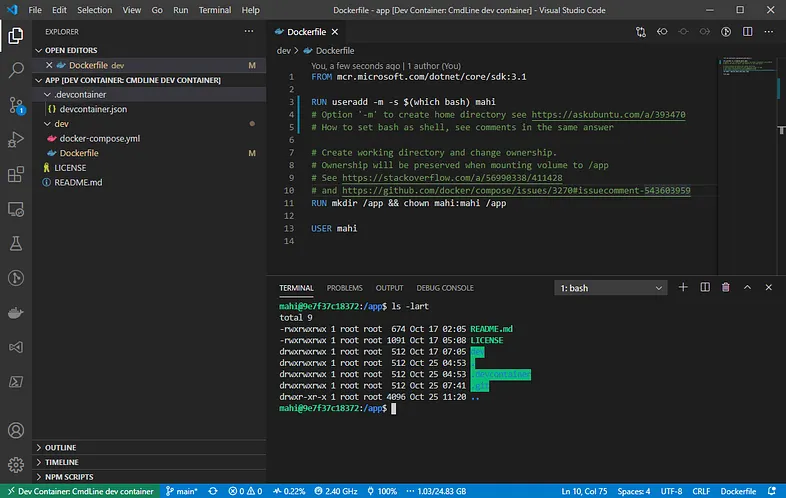Open the Terminal menu in menu bar
This screenshot has width=786, height=498.
215,9
